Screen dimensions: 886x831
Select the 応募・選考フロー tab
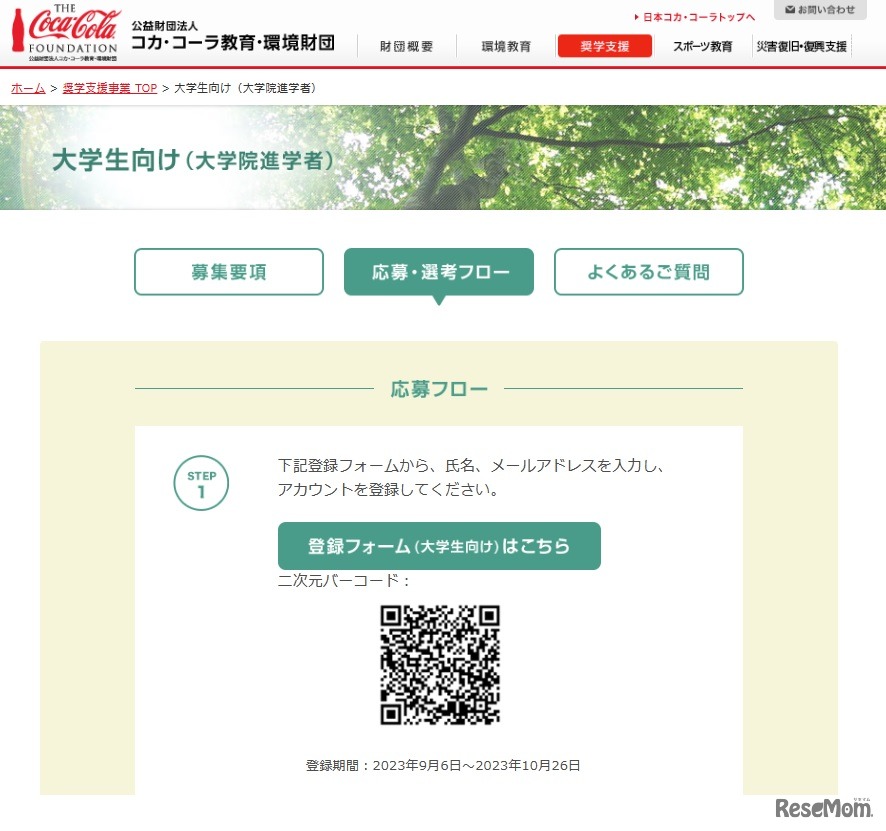[439, 272]
